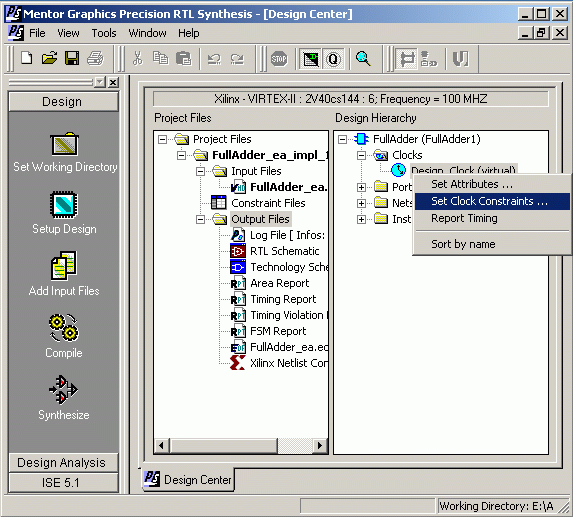Open the FSM Report entry

pyautogui.click(x=268, y=331)
